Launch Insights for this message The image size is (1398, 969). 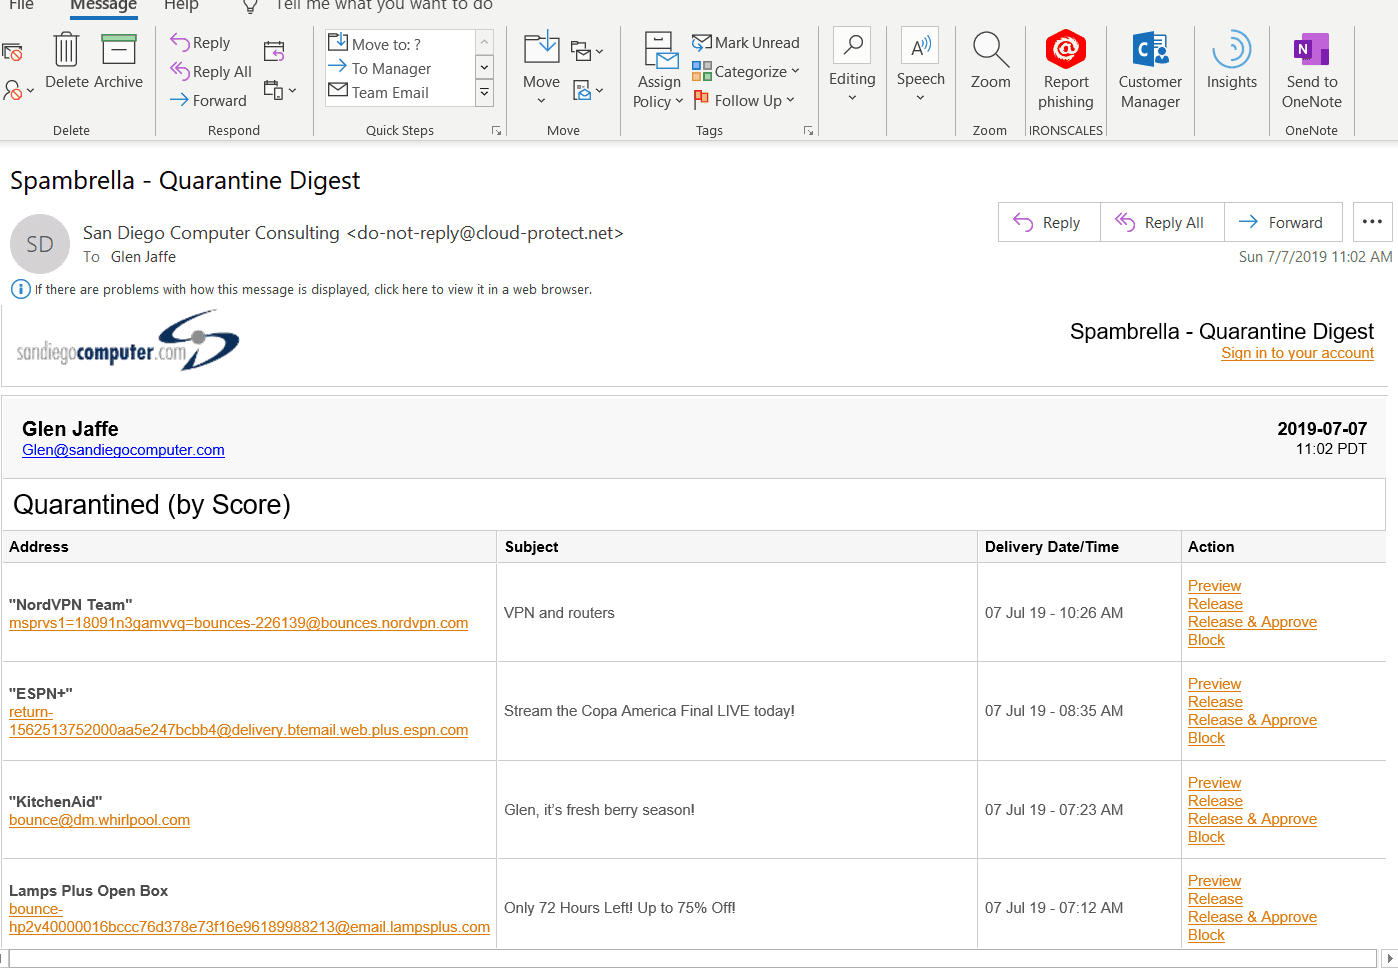1231,65
